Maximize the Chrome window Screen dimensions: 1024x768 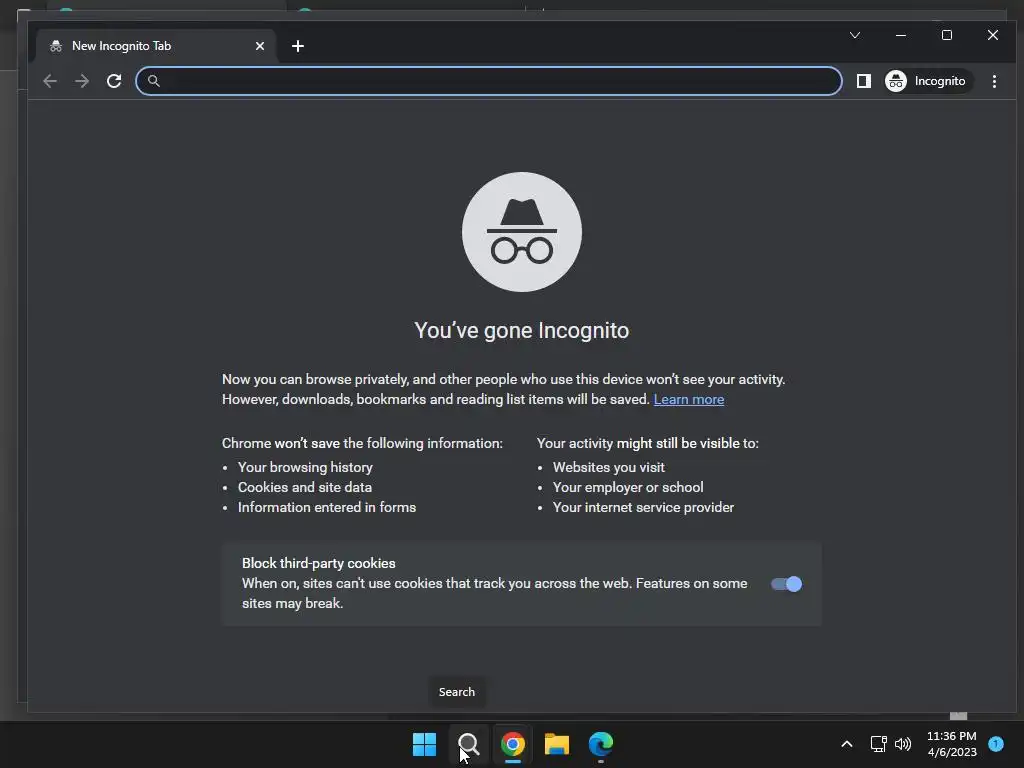(x=947, y=35)
